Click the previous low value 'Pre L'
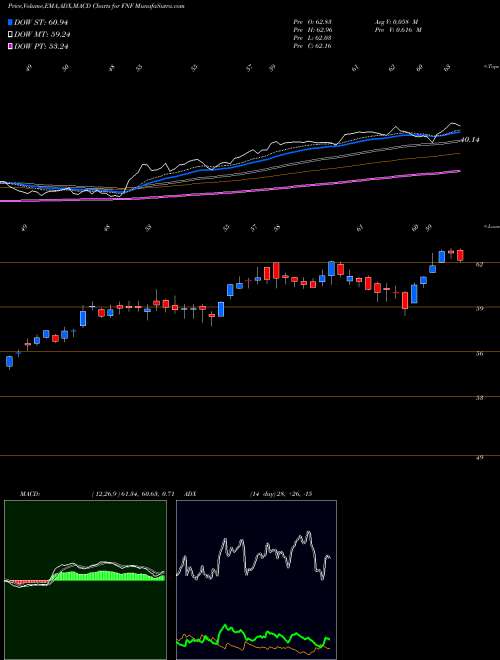Image resolution: width=500 pixels, height=660 pixels. pos(313,38)
